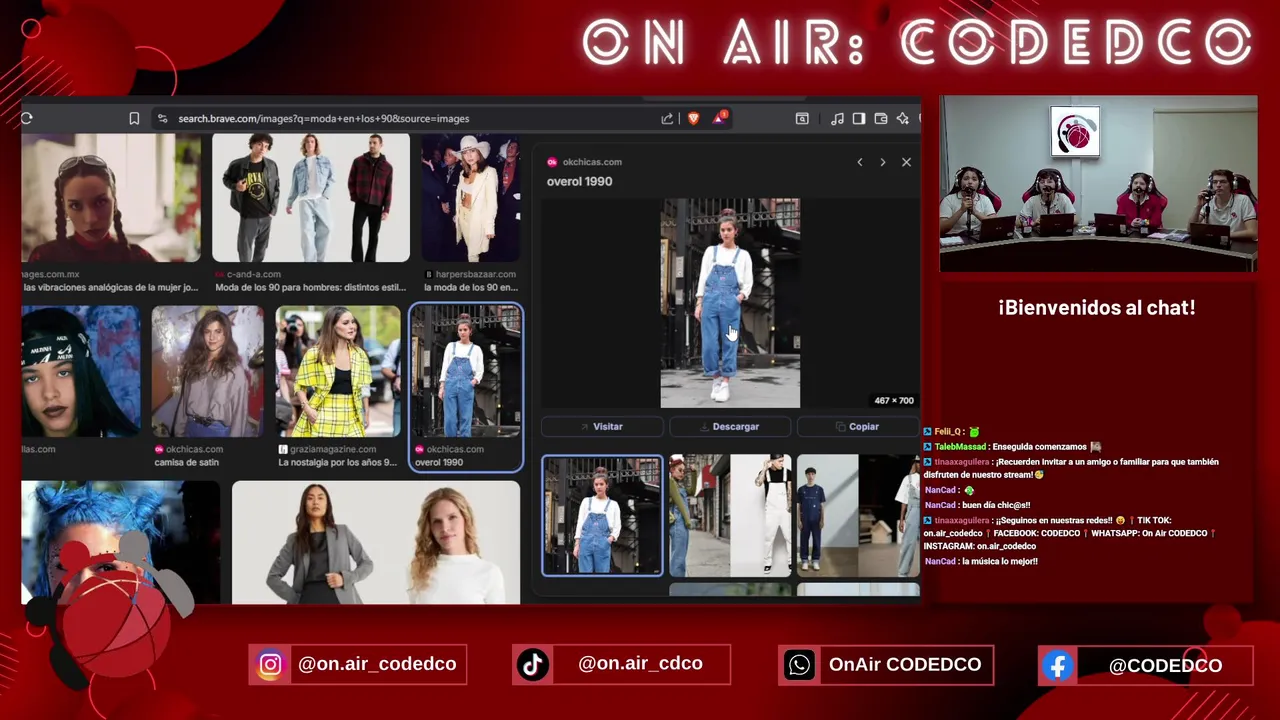Click the 'overol 1990' preview title text

tap(580, 182)
